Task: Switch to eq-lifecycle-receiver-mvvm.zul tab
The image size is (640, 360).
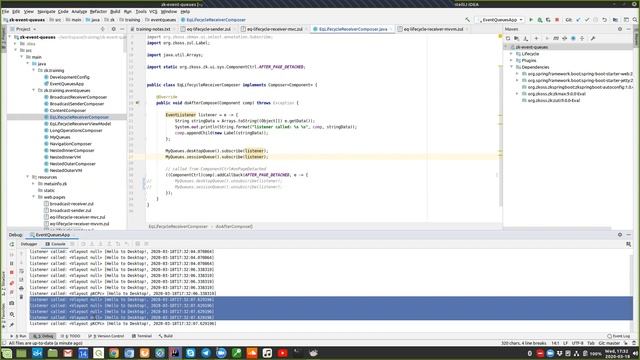Action: [433, 29]
